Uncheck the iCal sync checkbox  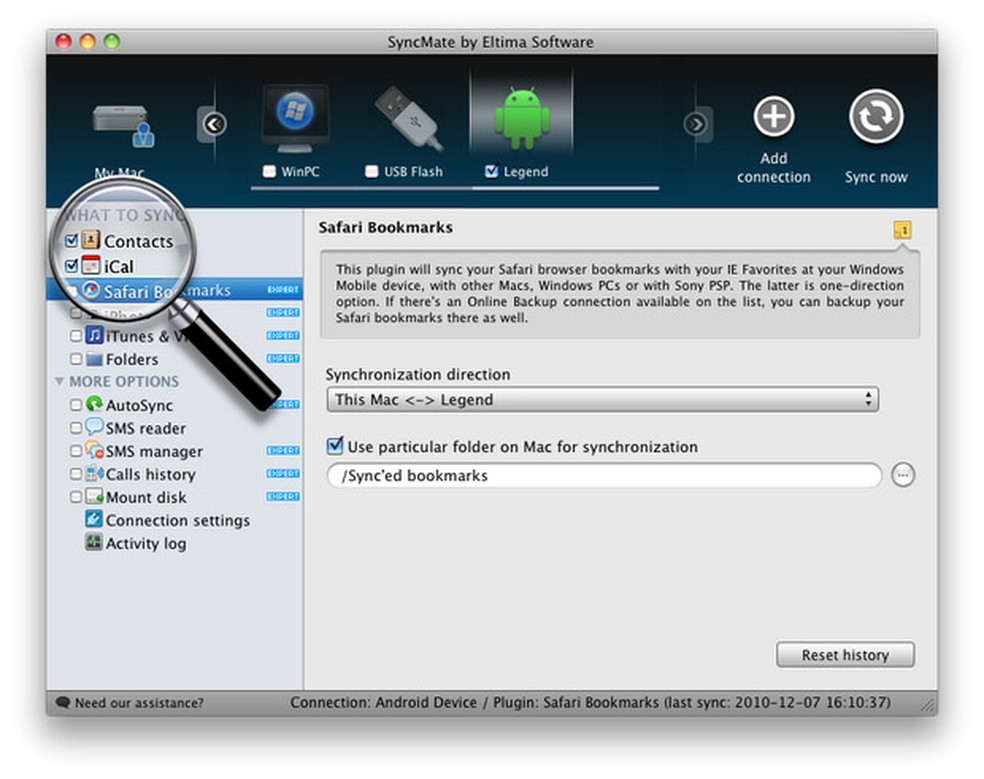pos(72,266)
